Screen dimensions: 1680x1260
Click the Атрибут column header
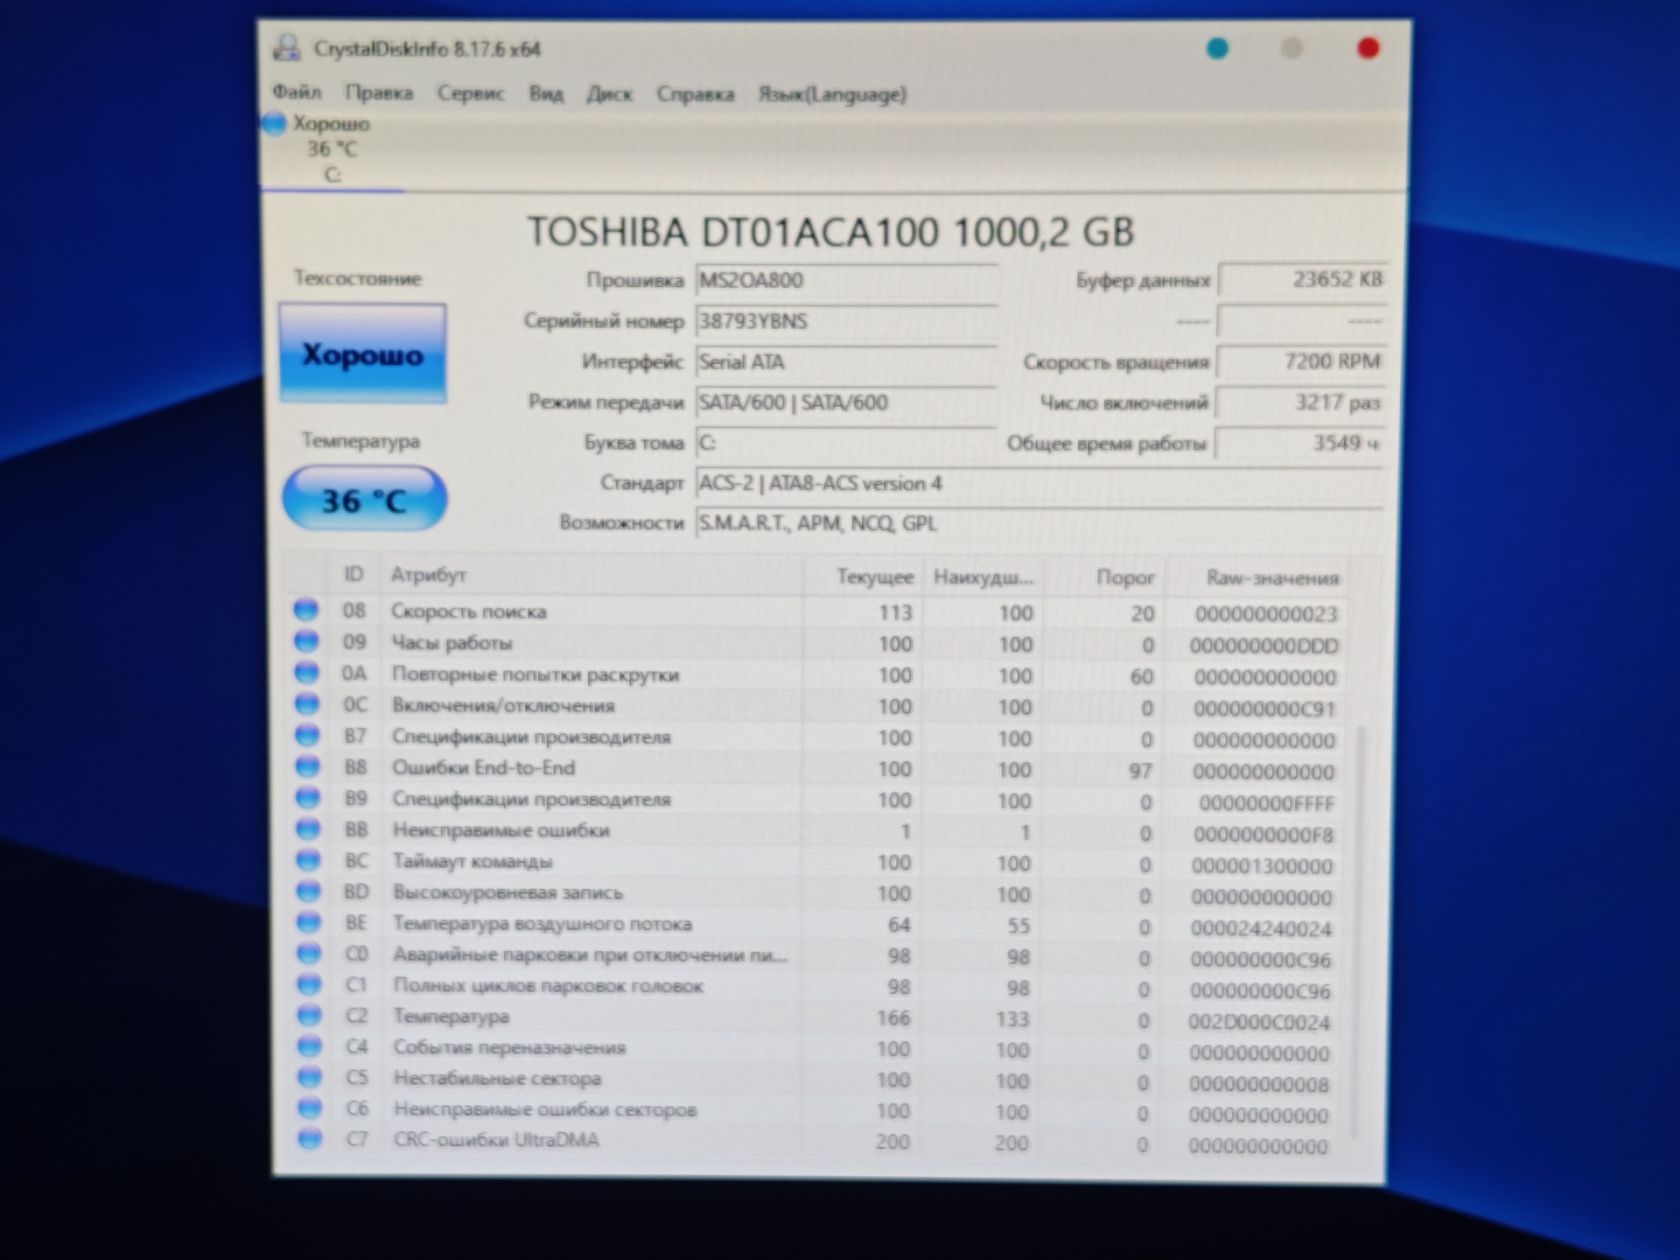point(590,575)
